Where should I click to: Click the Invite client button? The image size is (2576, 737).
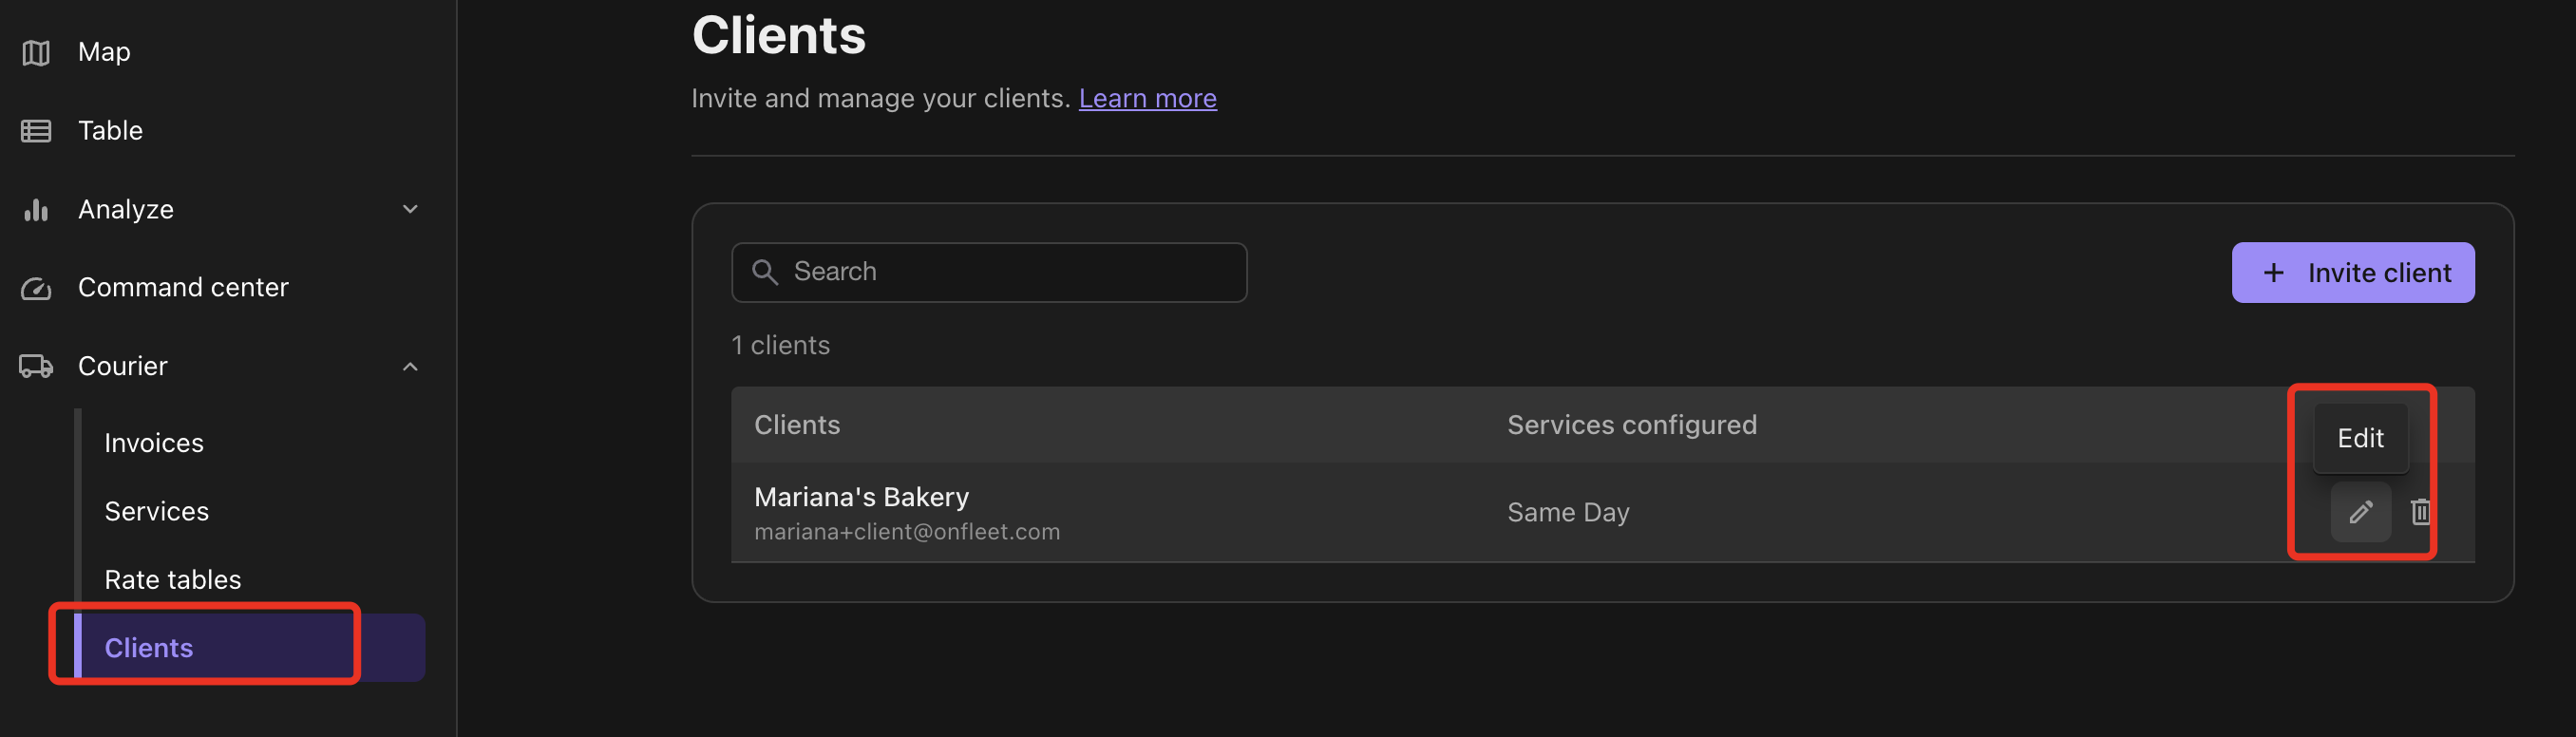[2353, 272]
